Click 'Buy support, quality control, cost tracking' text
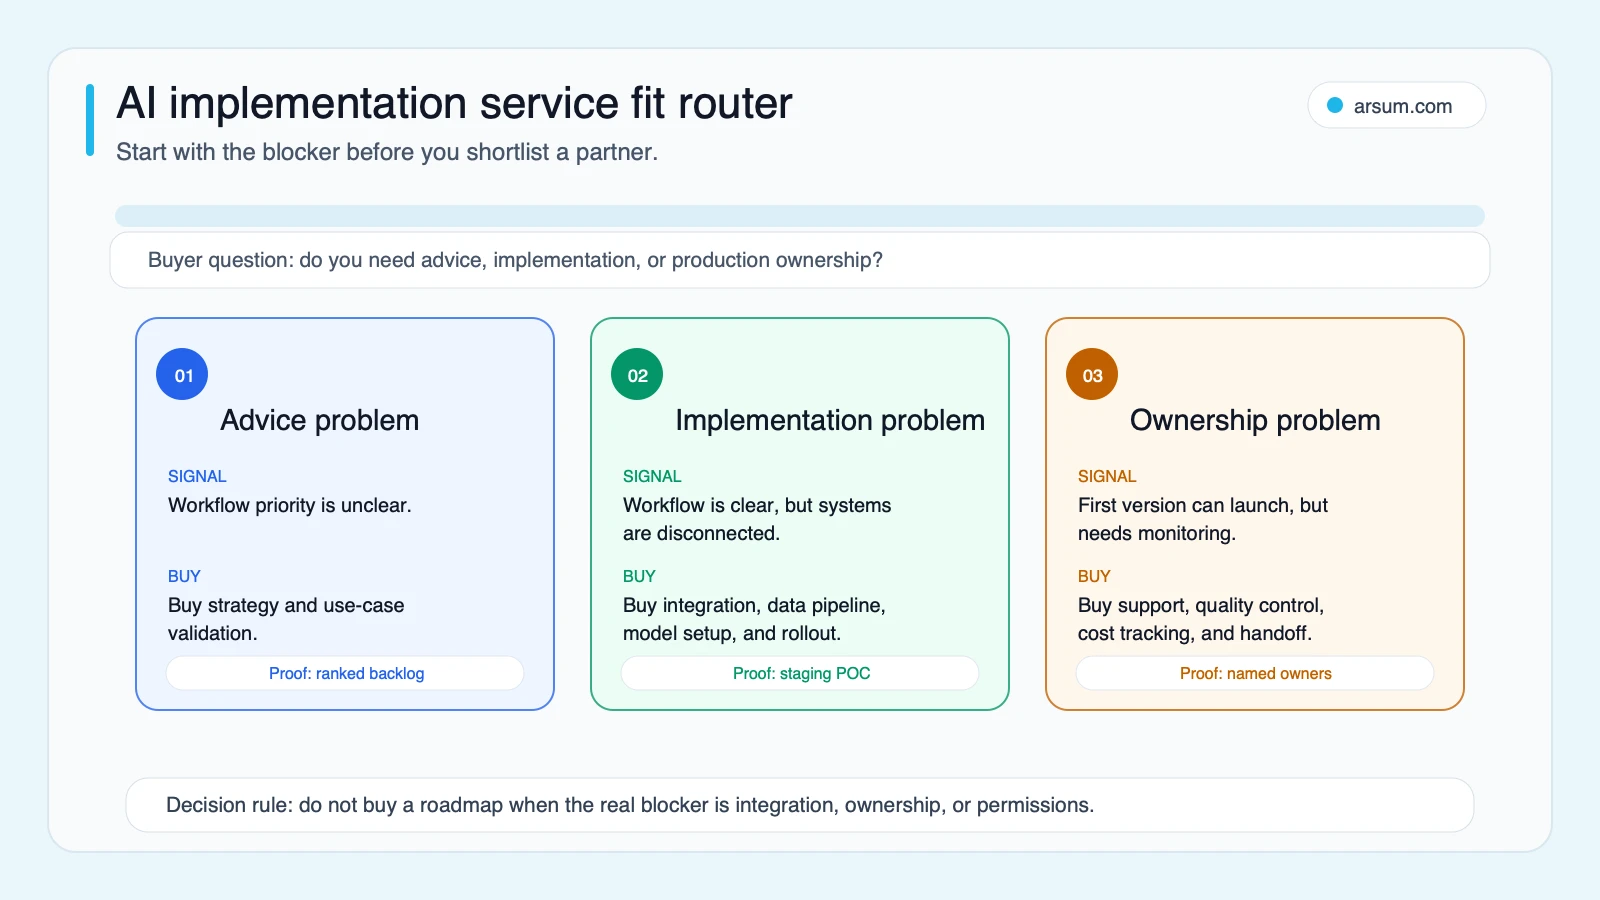The height and width of the screenshot is (900, 1600). click(x=1201, y=619)
